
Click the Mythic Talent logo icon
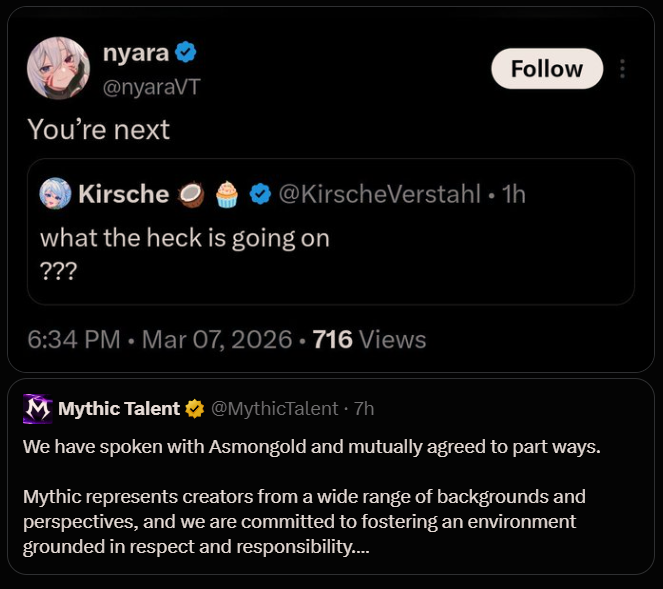click(38, 408)
